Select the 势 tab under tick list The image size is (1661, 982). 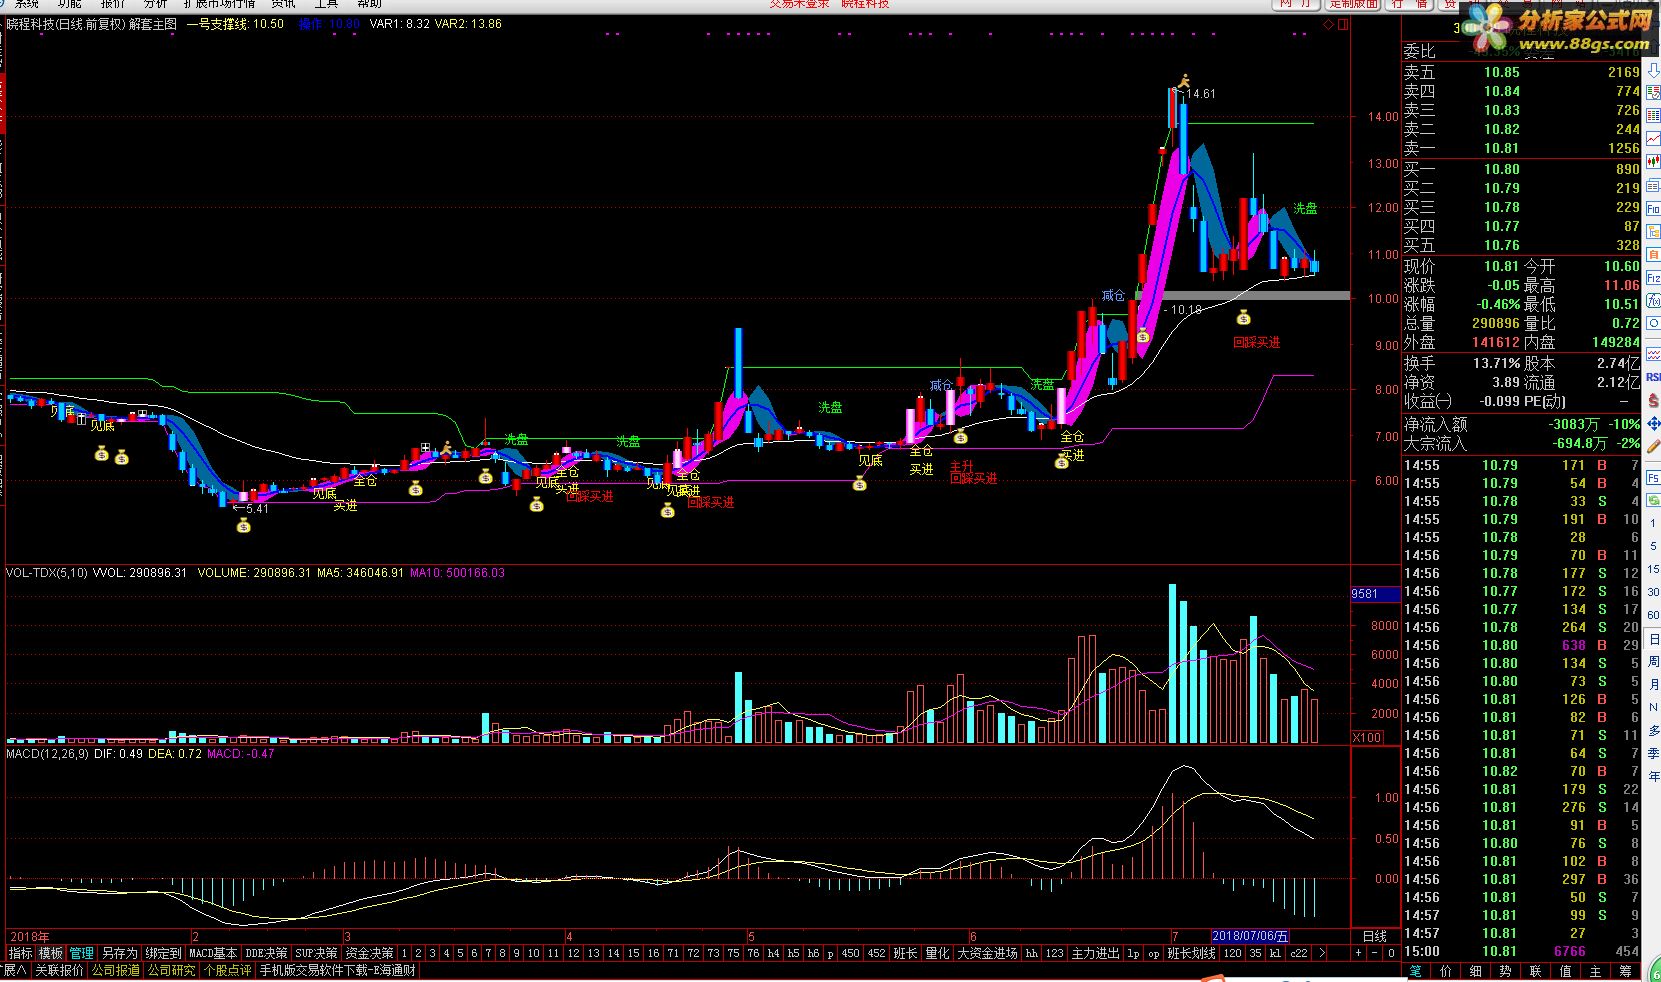1506,971
